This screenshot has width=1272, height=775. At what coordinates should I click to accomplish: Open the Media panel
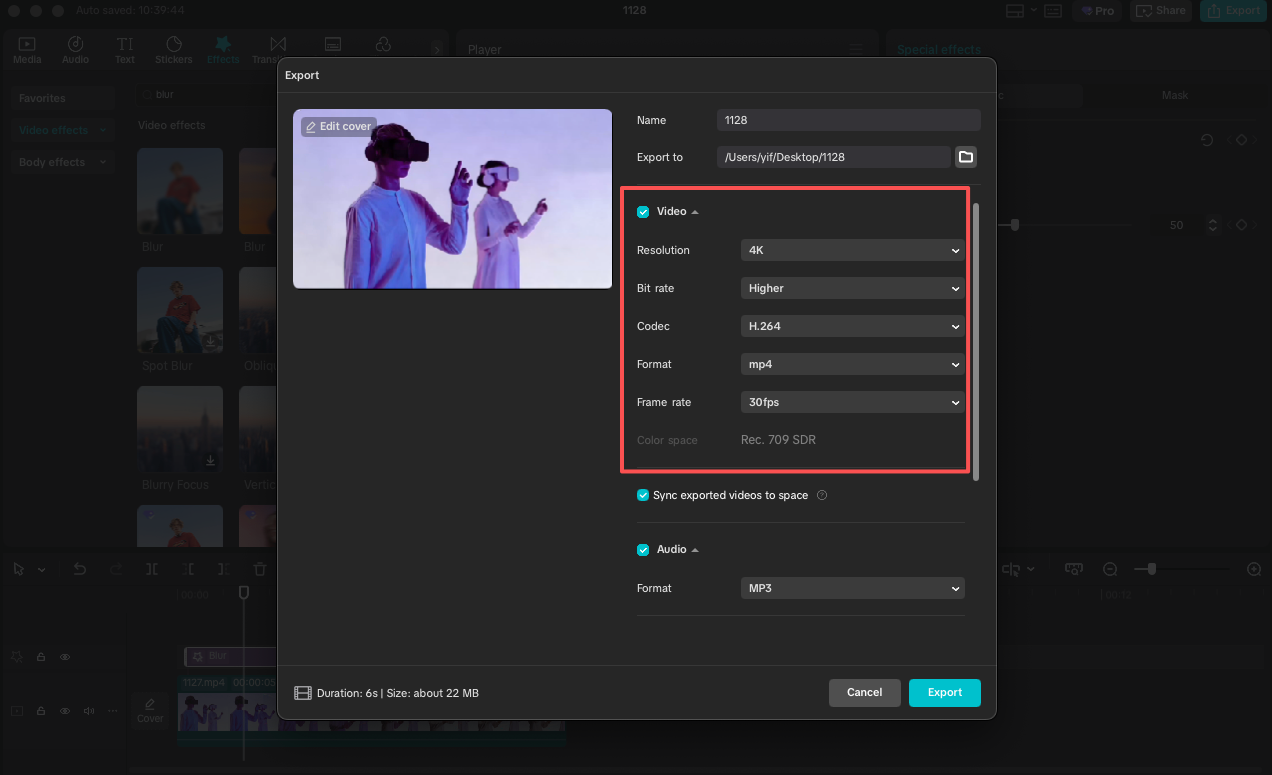[26, 47]
